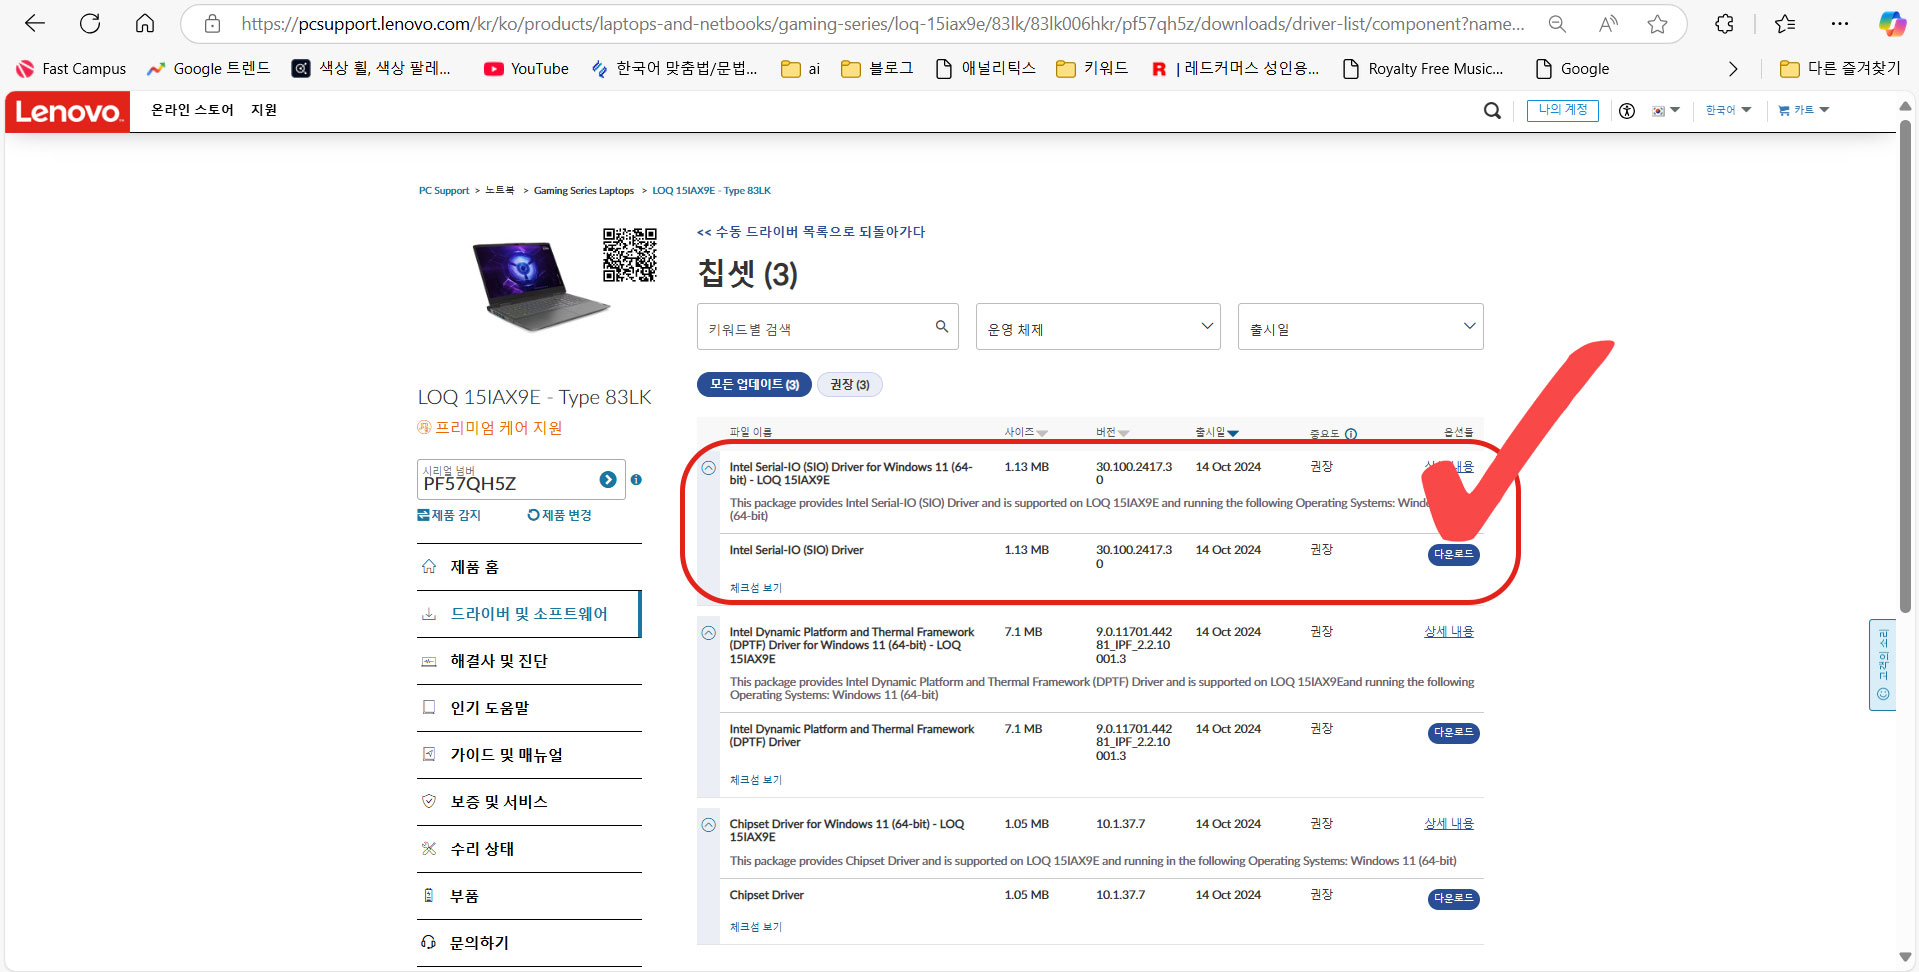1919x972 pixels.
Task: View checksum for Chipset Driver
Action: tap(756, 927)
